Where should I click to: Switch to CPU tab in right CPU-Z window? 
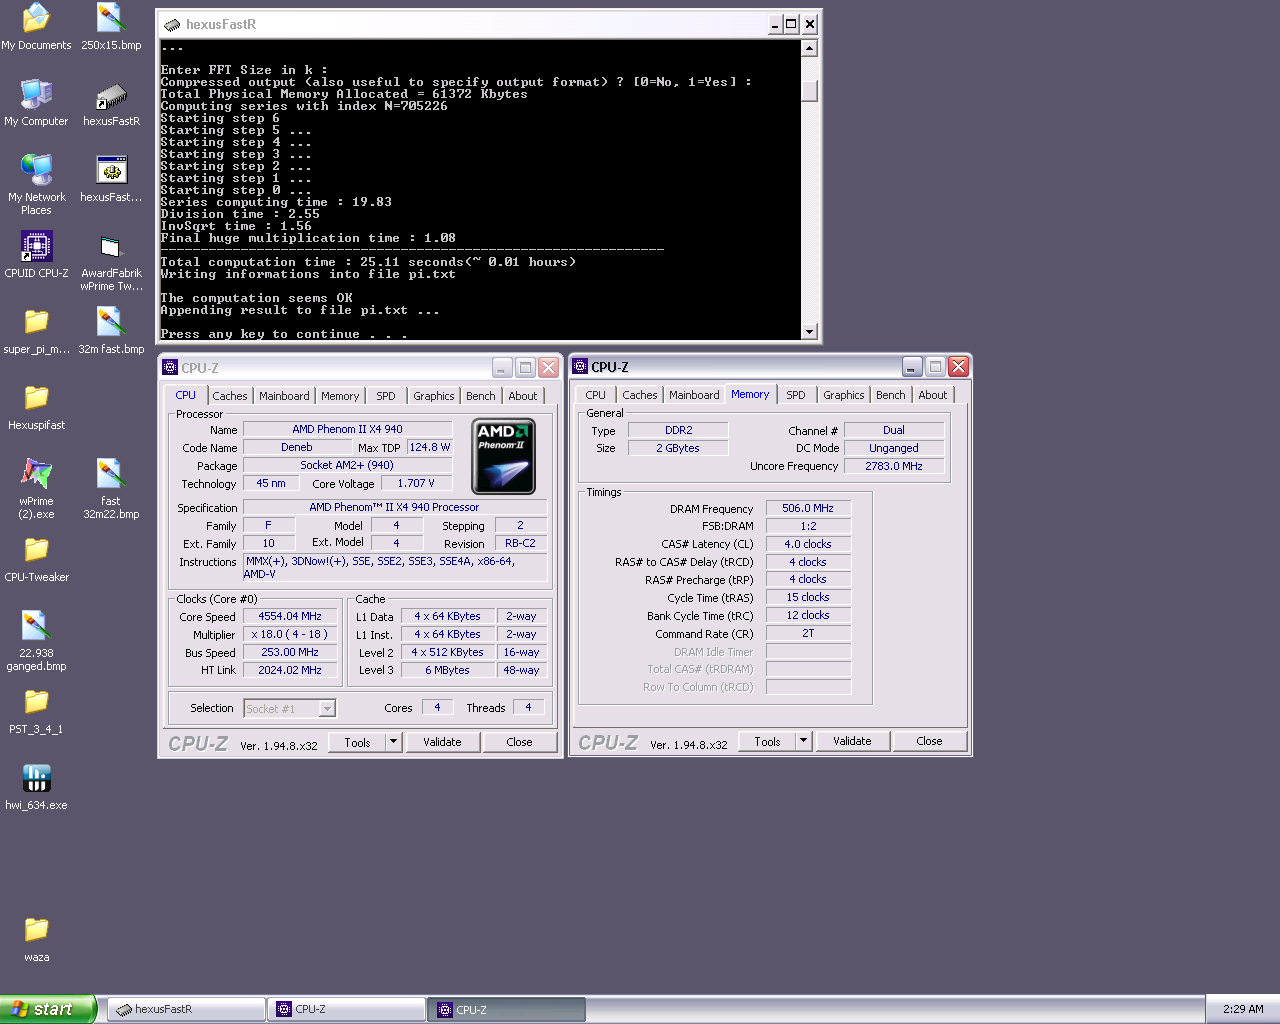[x=596, y=395]
